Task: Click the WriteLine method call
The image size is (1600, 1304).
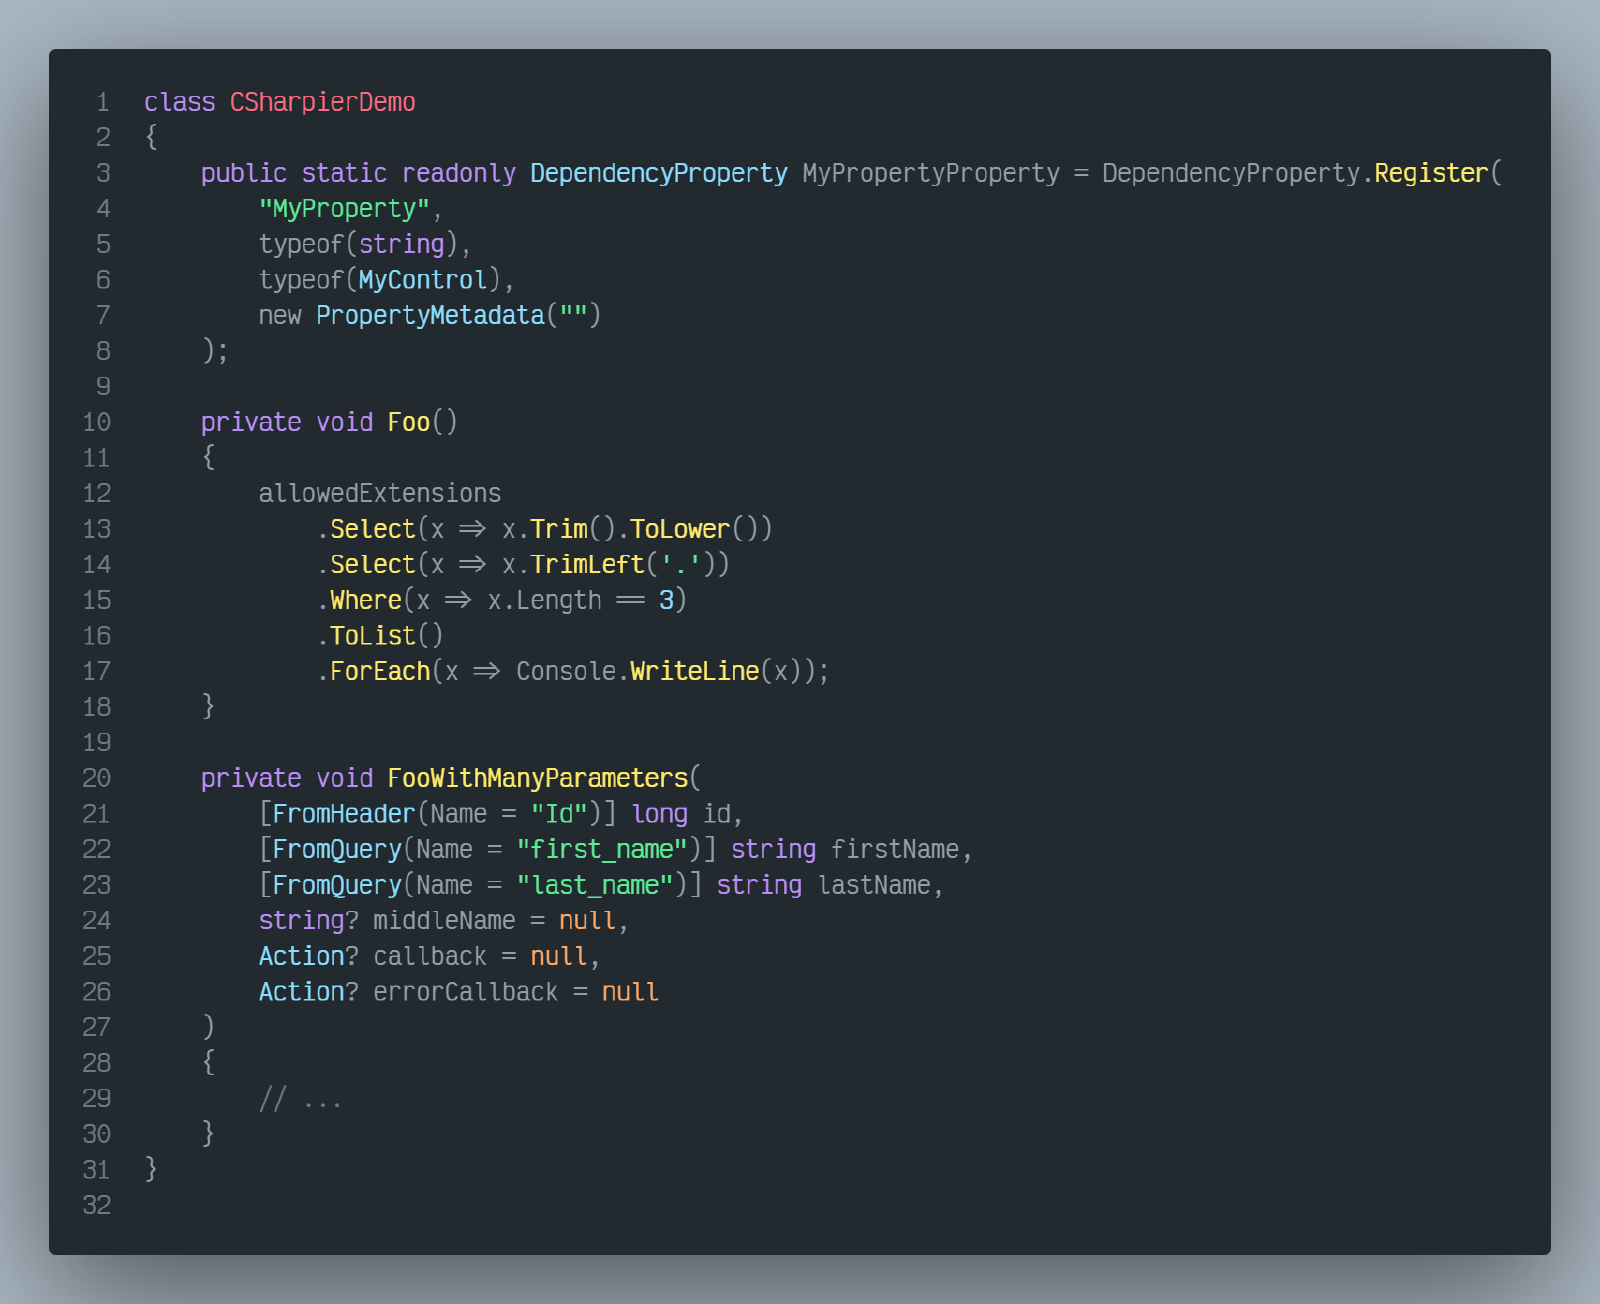Action: [x=695, y=672]
